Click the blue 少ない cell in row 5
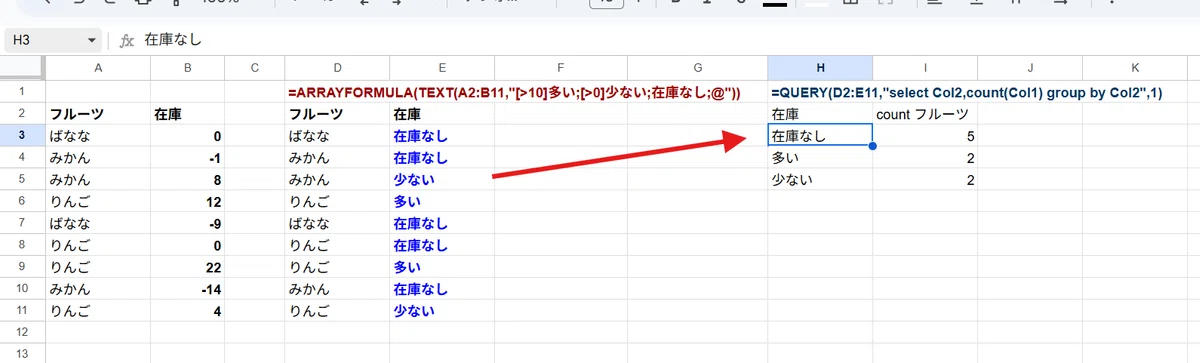The width and height of the screenshot is (1200, 363). pos(442,180)
